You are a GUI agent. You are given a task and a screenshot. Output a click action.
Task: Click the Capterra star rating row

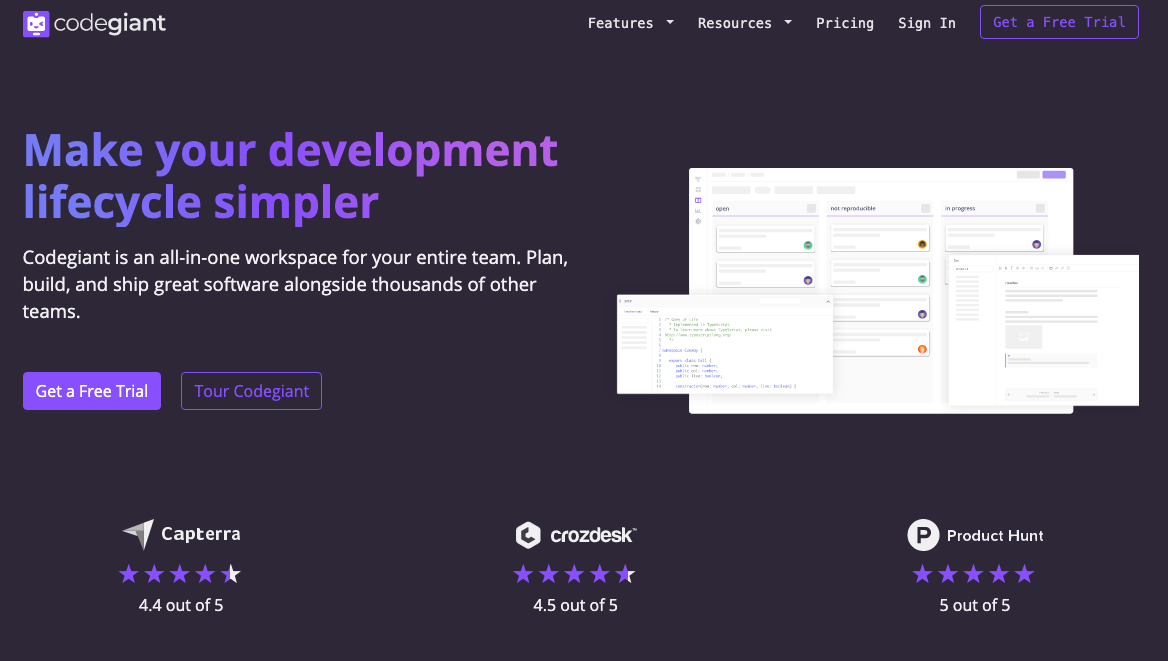coord(180,574)
